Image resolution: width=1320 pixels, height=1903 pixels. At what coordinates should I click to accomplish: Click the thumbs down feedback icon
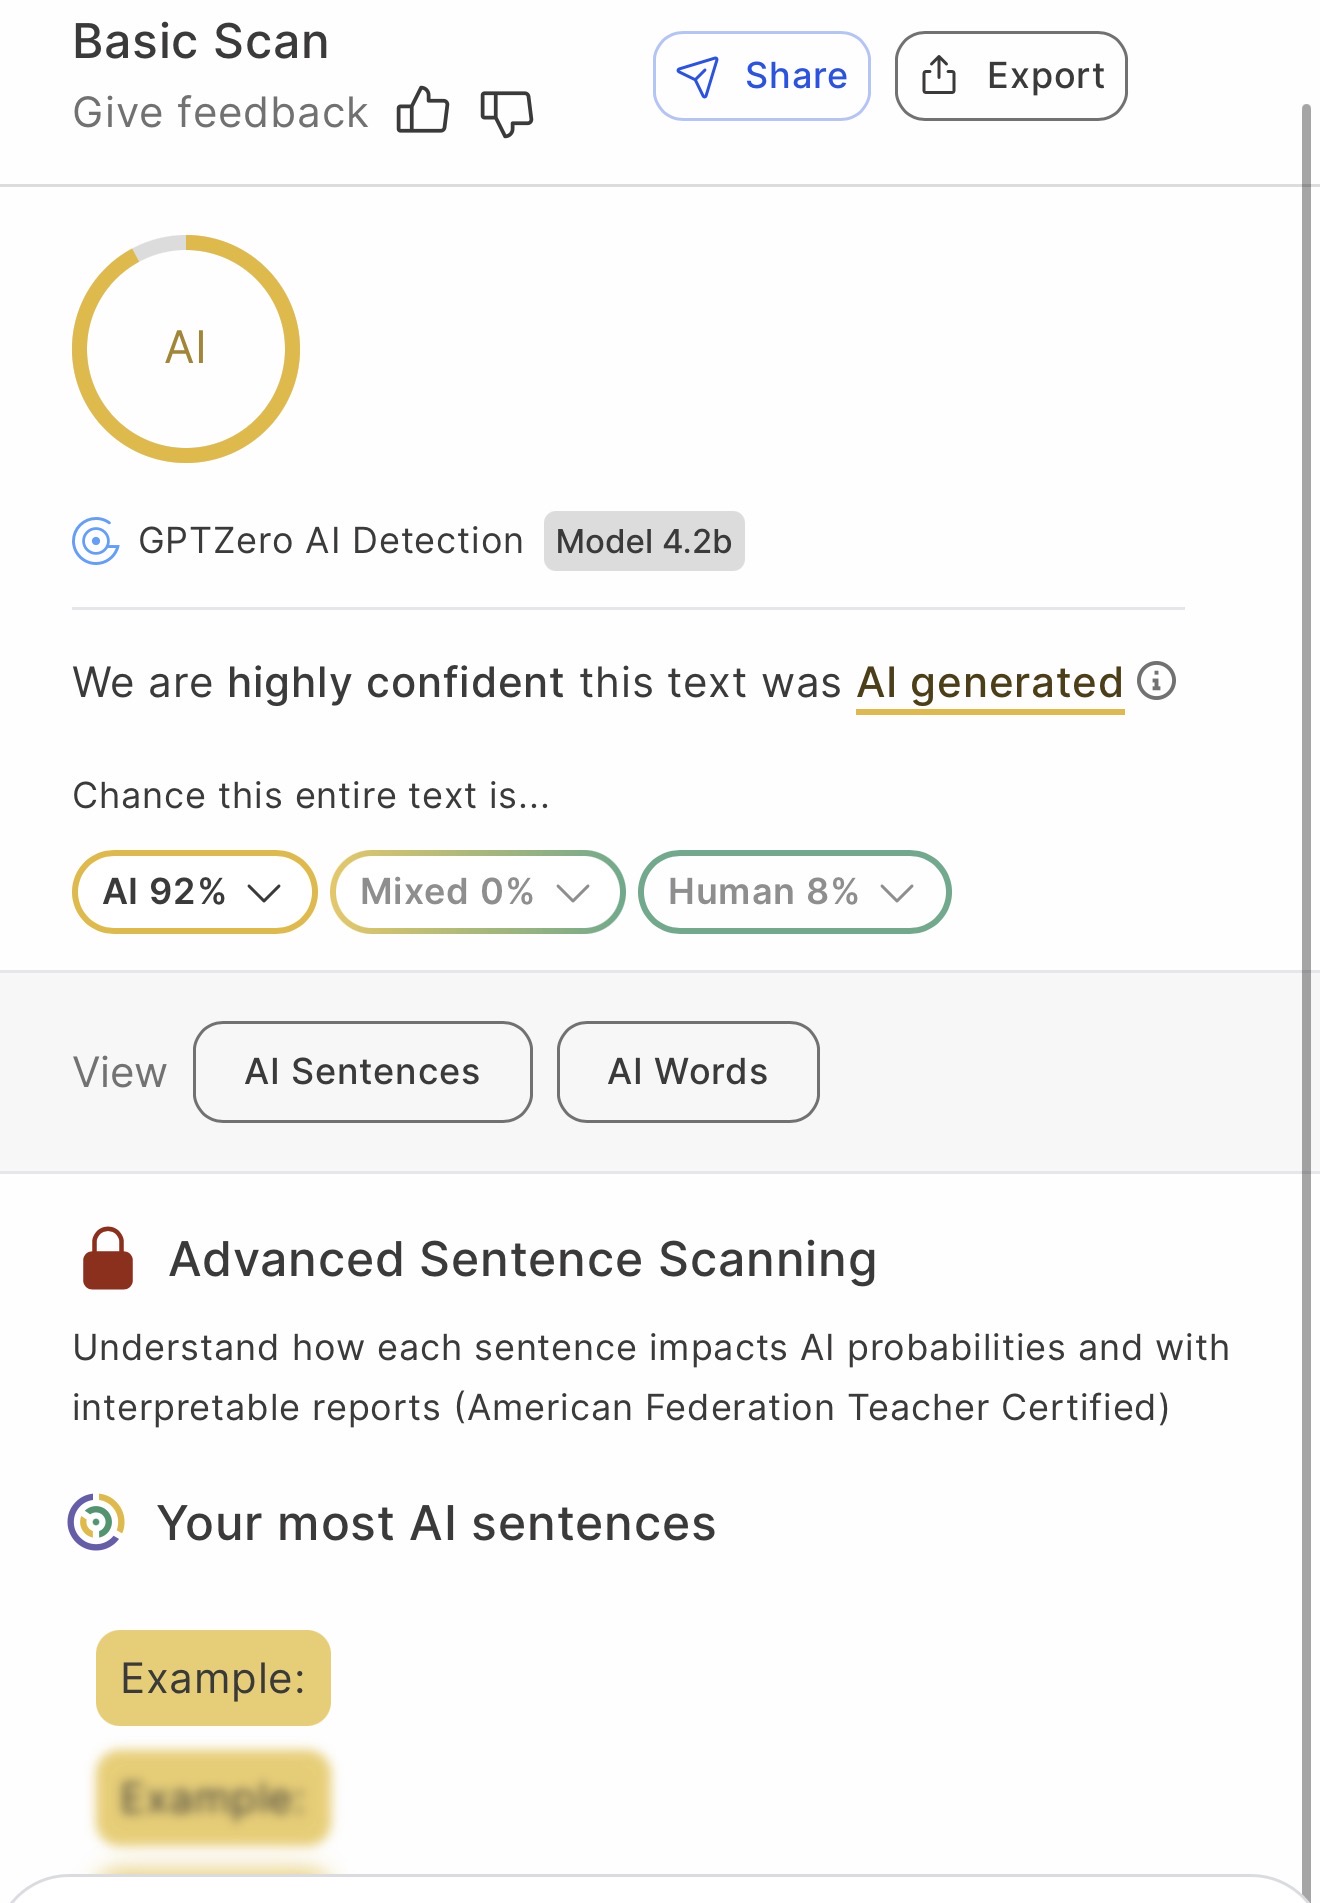506,113
